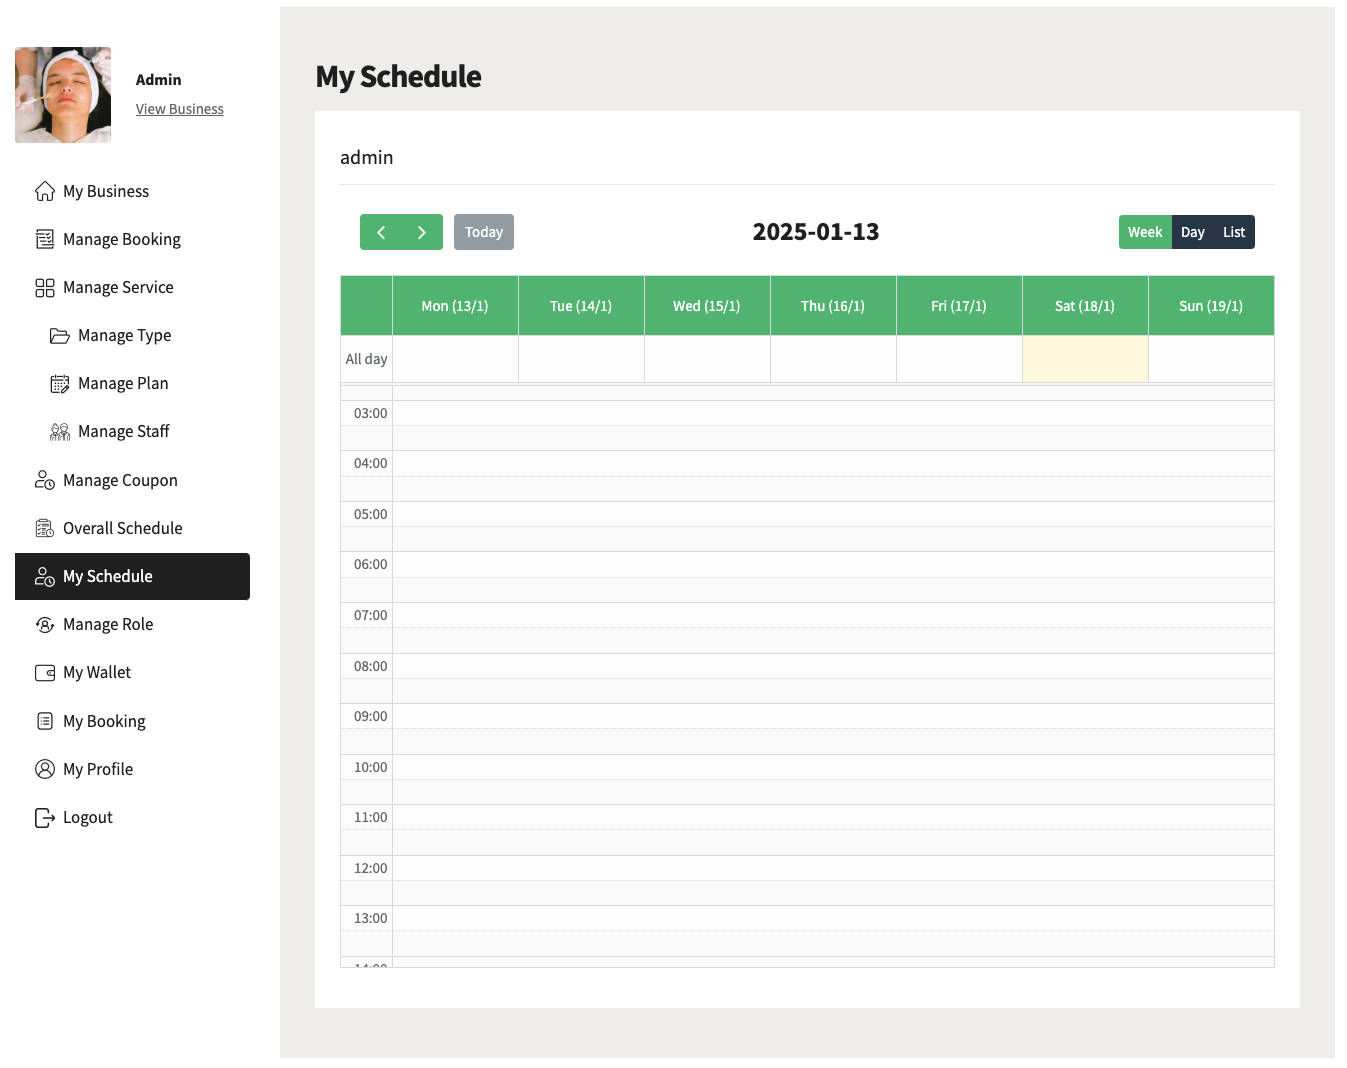The width and height of the screenshot is (1347, 1068).
Task: Open Manage Plan under Manage Service
Action: tap(124, 383)
